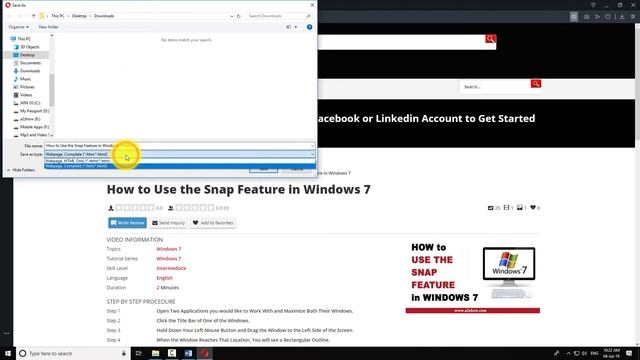Viewport: 640px width, 360px height.
Task: Click the Add to favorites button
Action: pyautogui.click(x=213, y=223)
